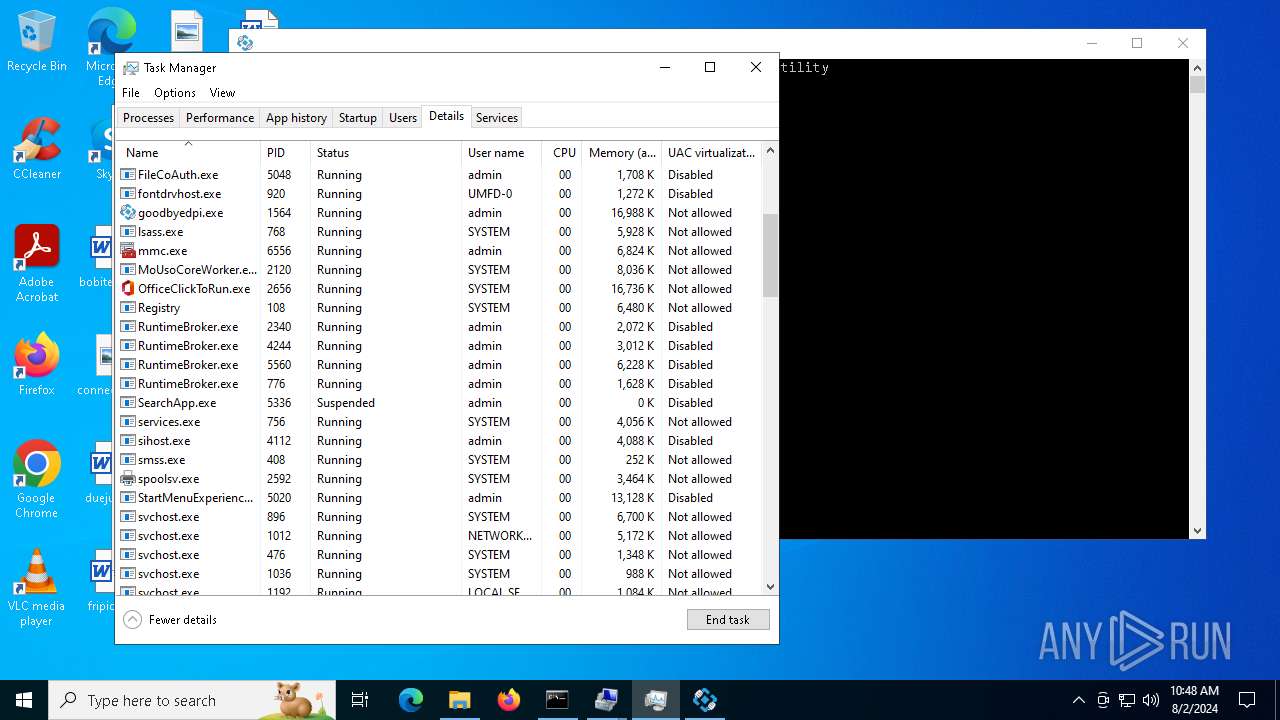Open CCleaner desktop shortcut

(37, 148)
